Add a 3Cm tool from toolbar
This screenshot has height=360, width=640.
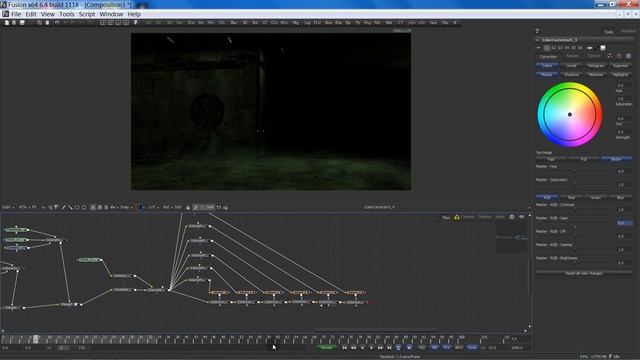pyautogui.click(x=191, y=22)
